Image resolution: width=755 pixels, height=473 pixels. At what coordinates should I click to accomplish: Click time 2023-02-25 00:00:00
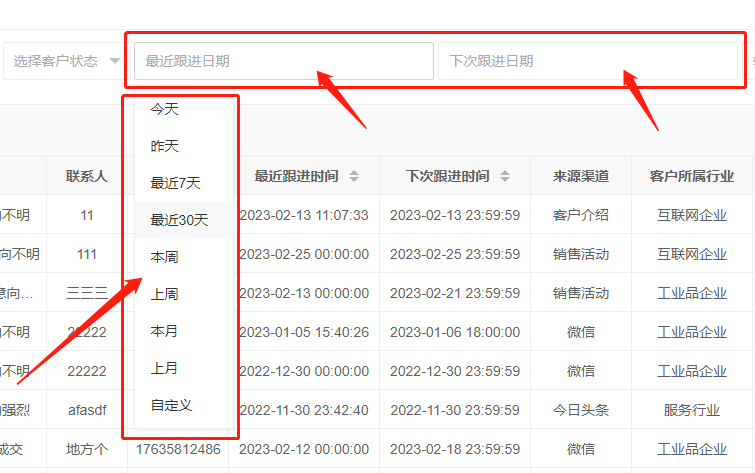(304, 254)
